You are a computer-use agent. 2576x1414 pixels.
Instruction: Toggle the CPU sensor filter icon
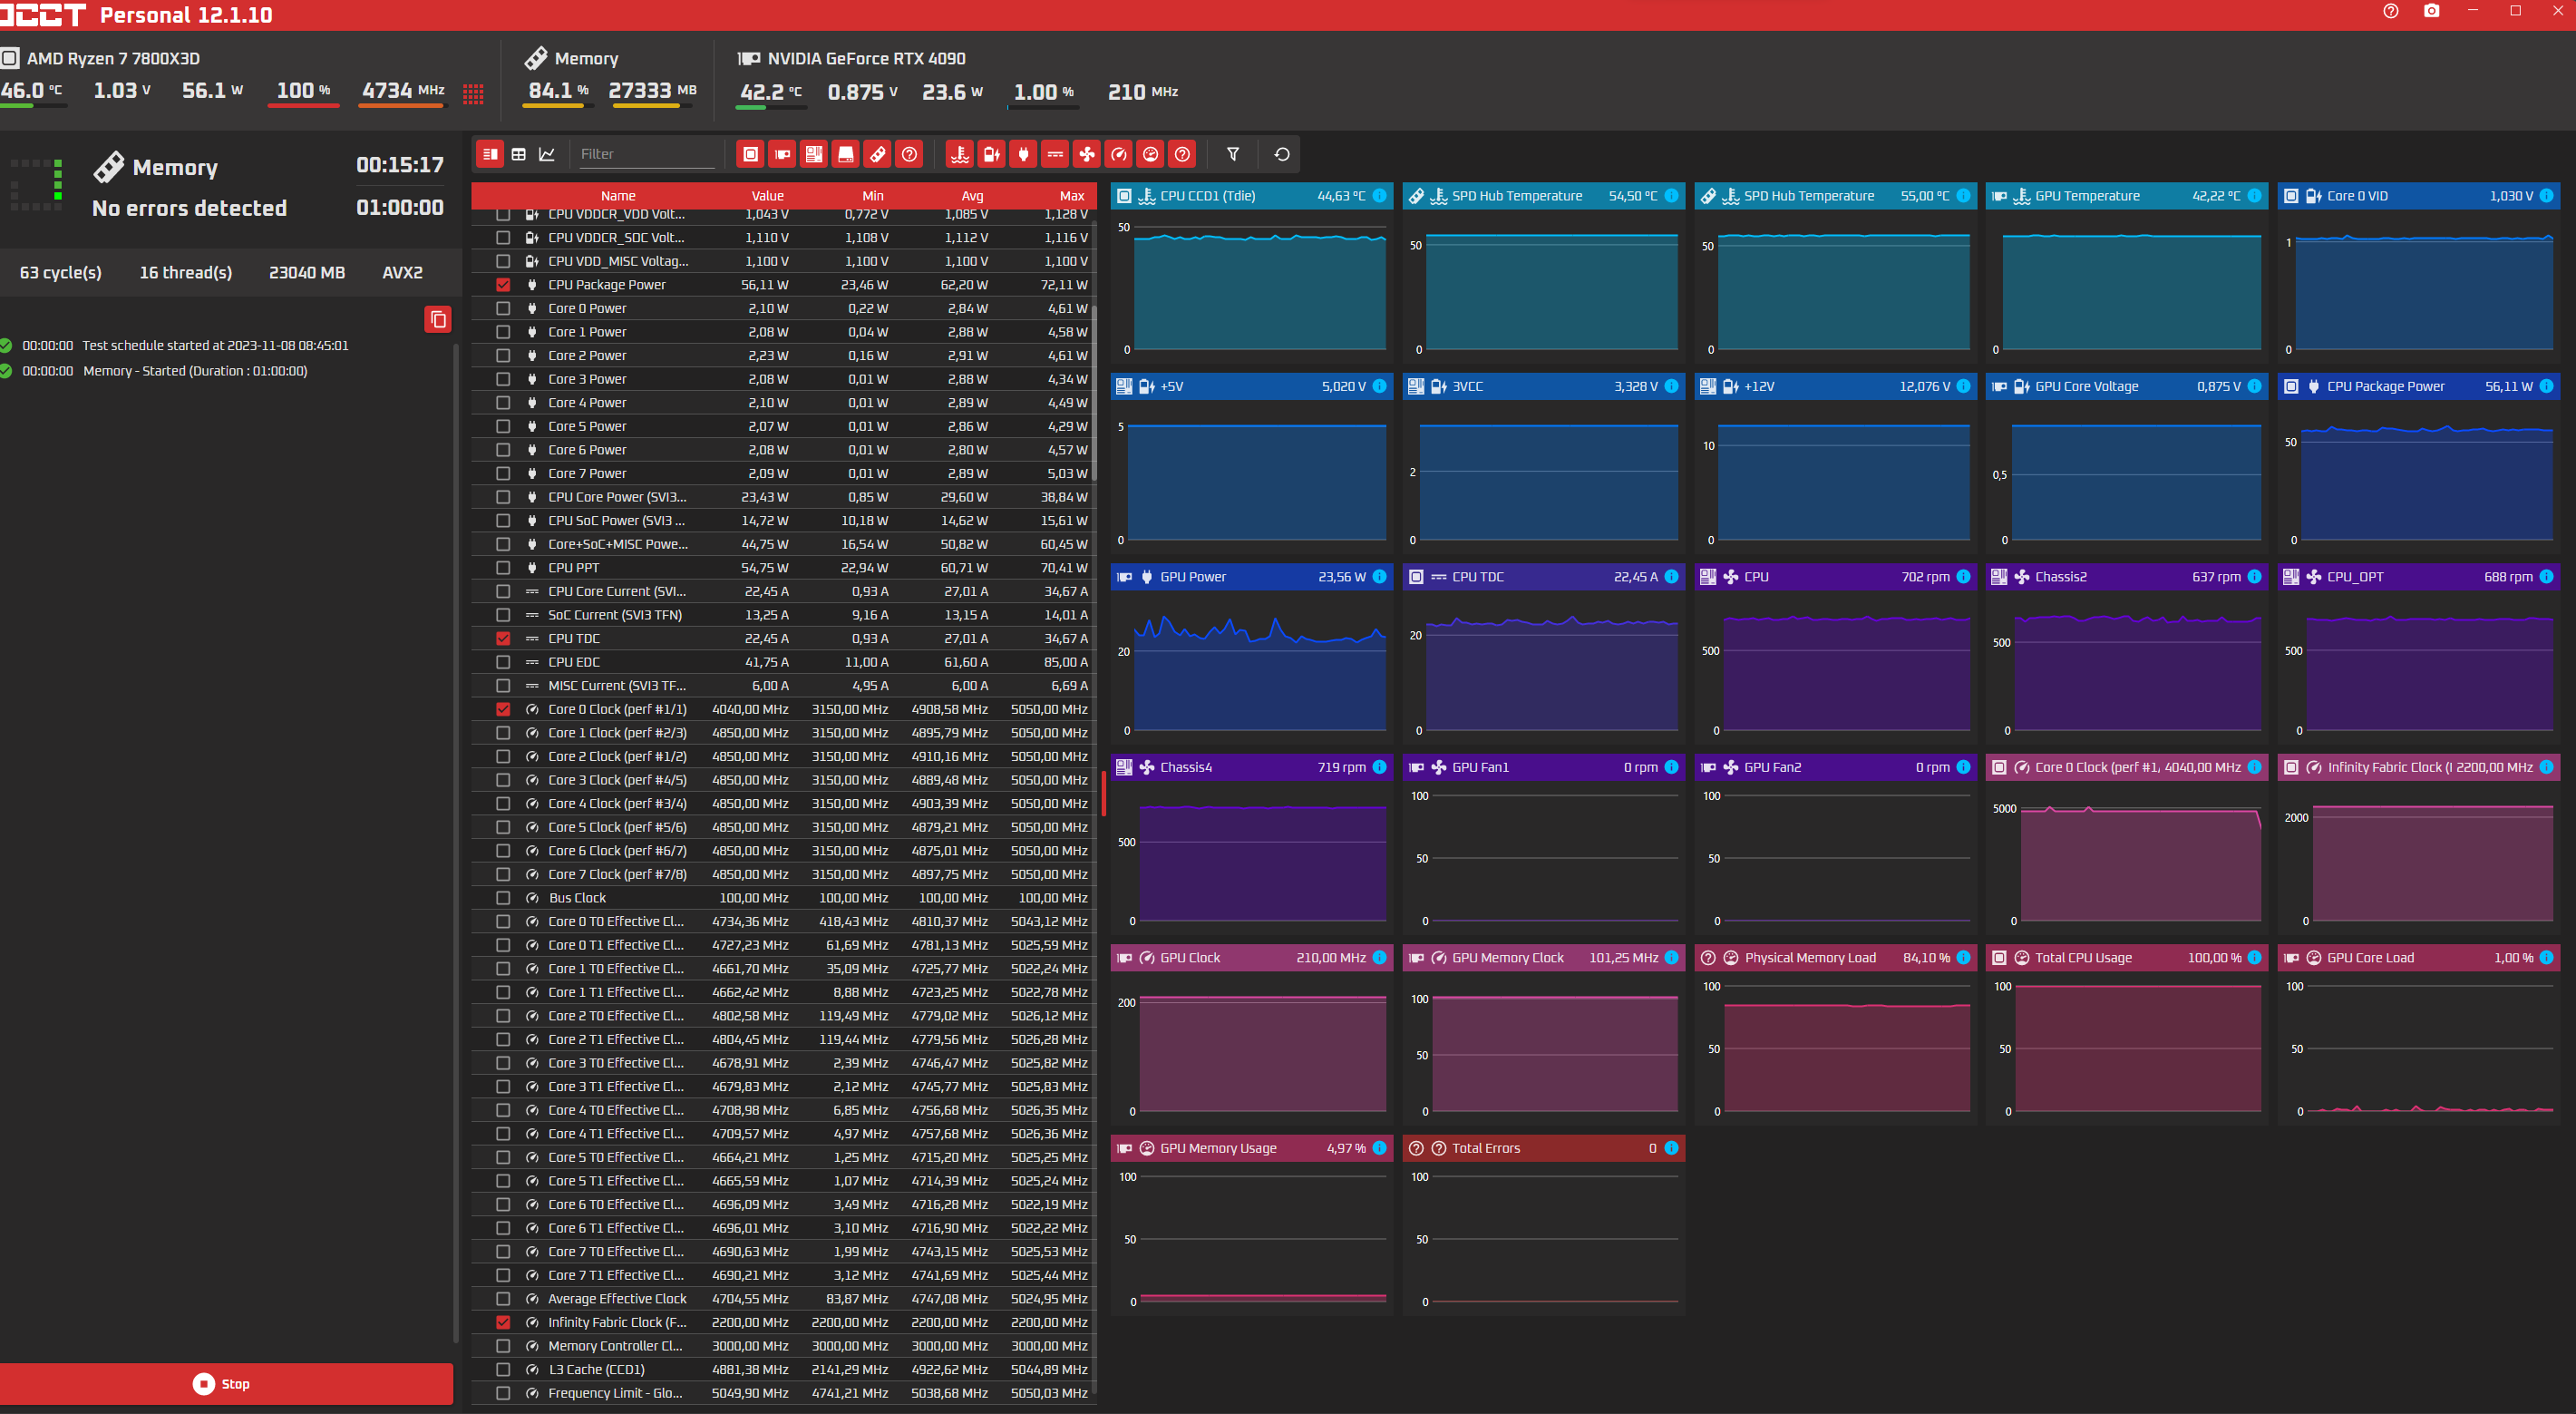750,154
